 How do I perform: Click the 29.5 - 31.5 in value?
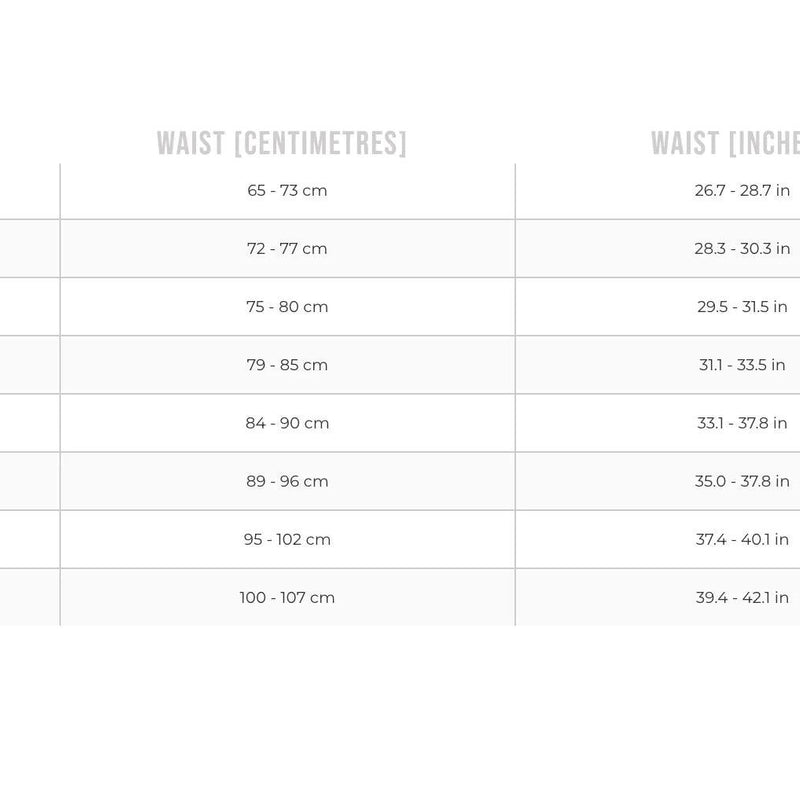pos(742,307)
